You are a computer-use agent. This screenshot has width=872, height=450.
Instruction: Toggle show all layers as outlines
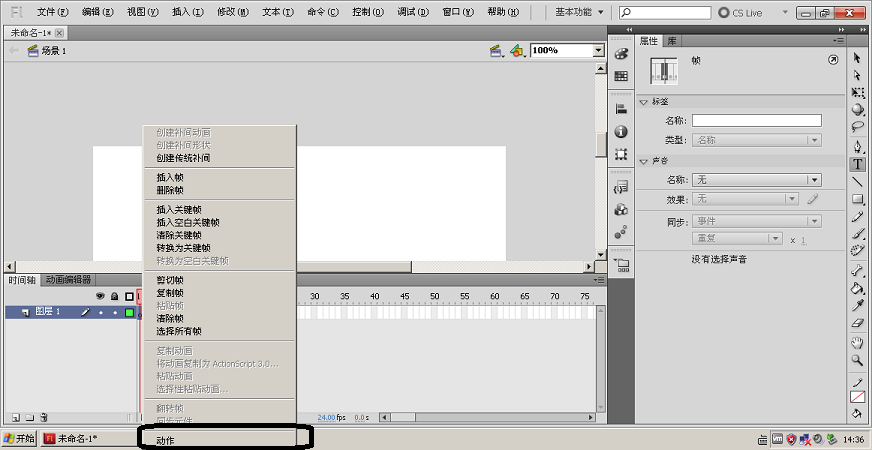[x=129, y=296]
